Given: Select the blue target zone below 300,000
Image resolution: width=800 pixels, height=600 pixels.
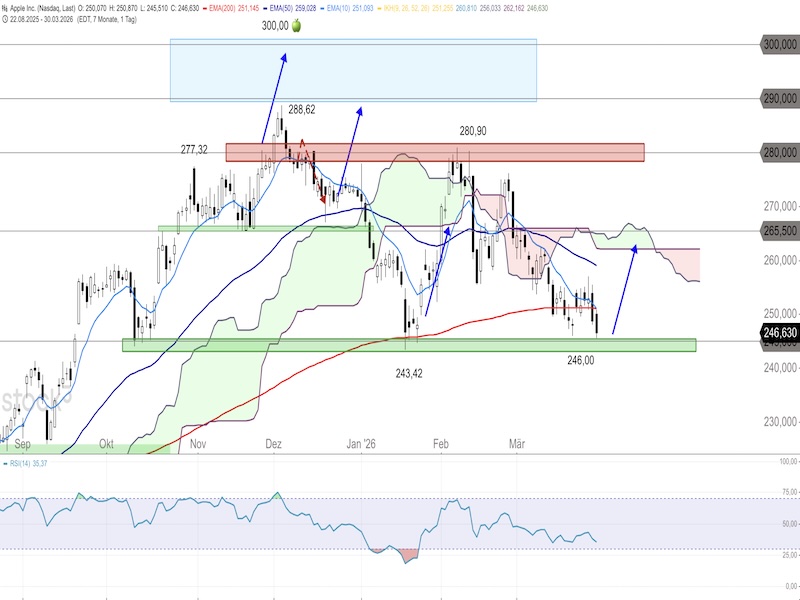Looking at the screenshot, I should (x=353, y=70).
